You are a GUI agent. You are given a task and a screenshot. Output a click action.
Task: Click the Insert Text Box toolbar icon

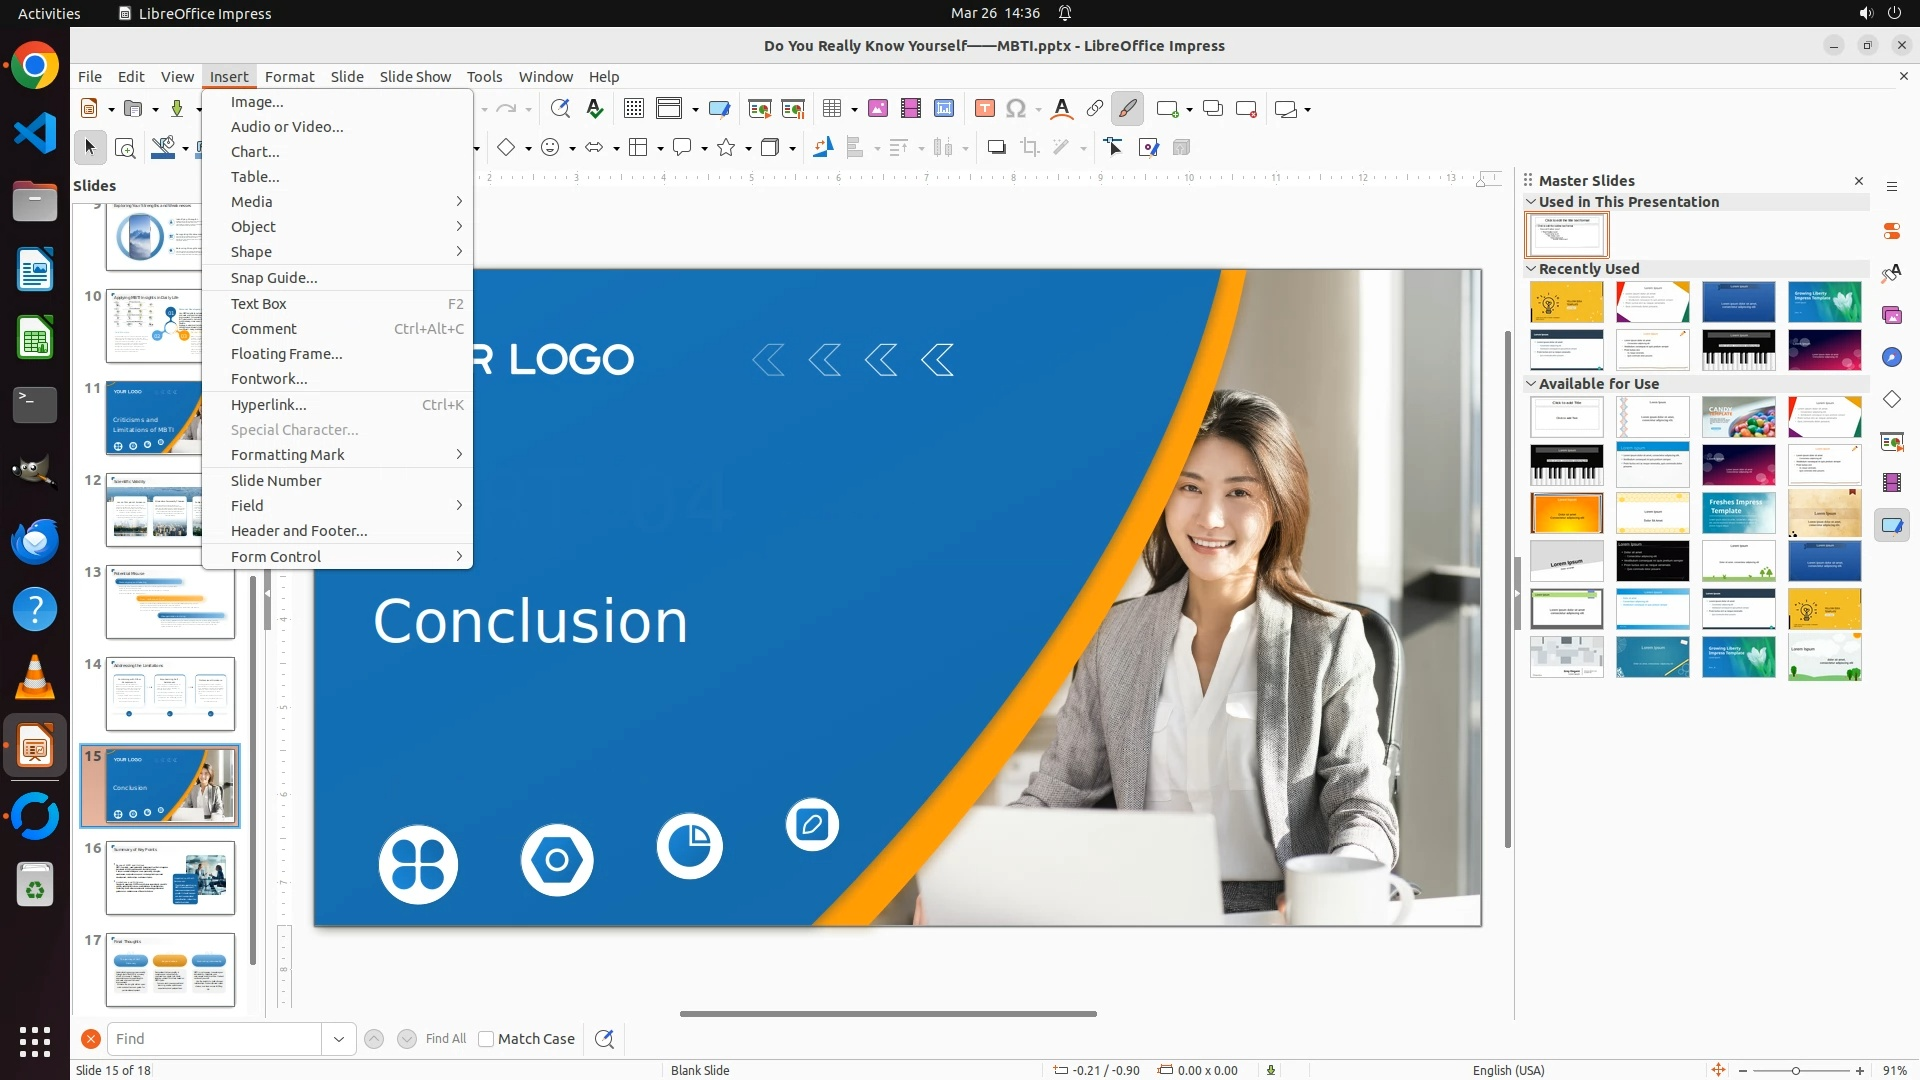coord(985,109)
